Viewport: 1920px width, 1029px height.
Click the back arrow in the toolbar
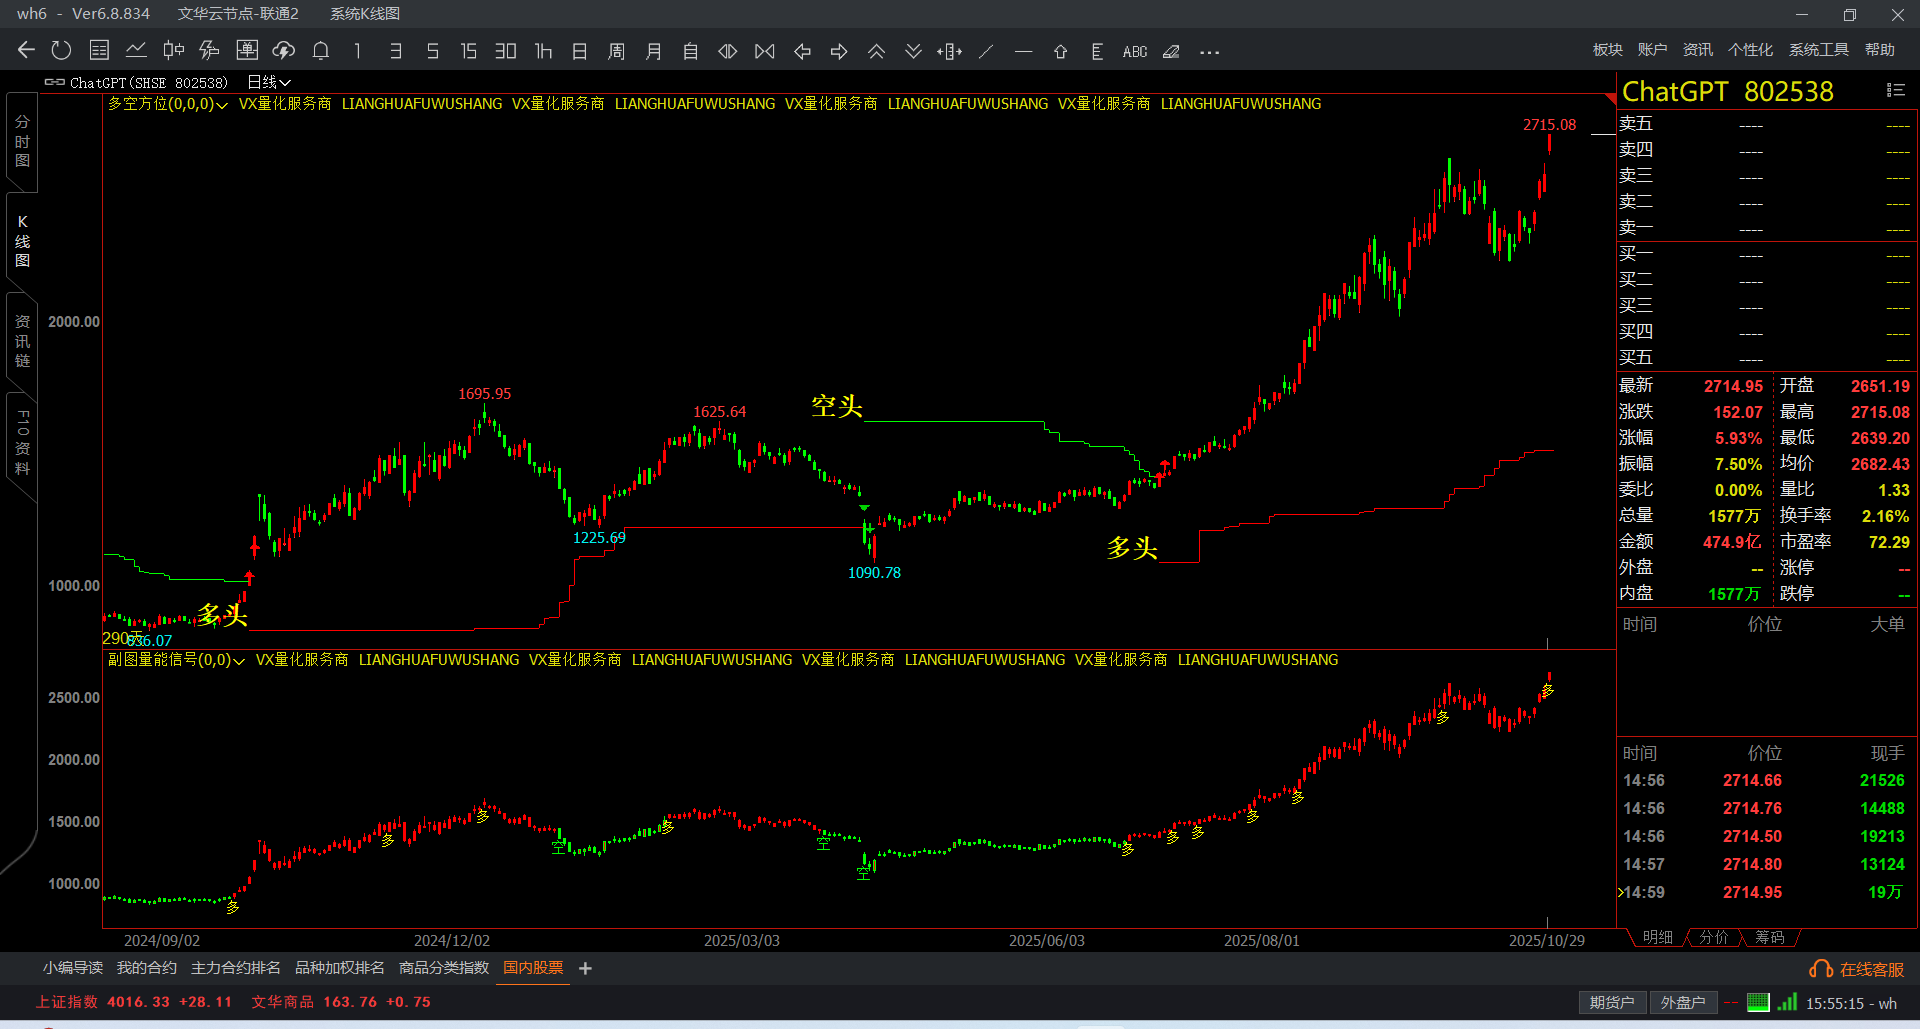[x=26, y=51]
